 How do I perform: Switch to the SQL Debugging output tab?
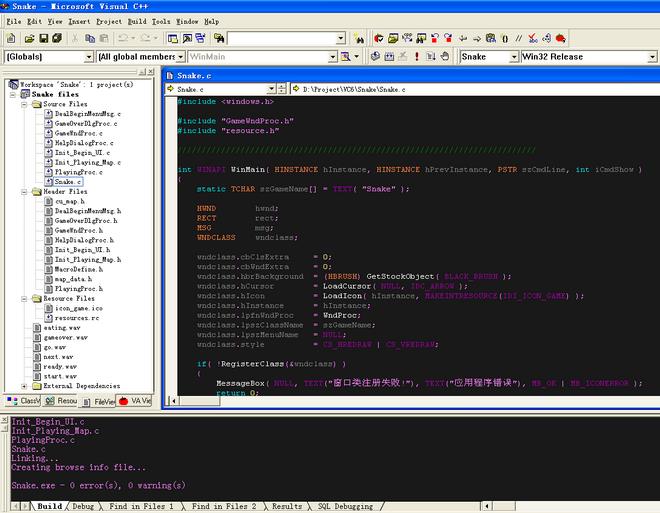point(345,506)
